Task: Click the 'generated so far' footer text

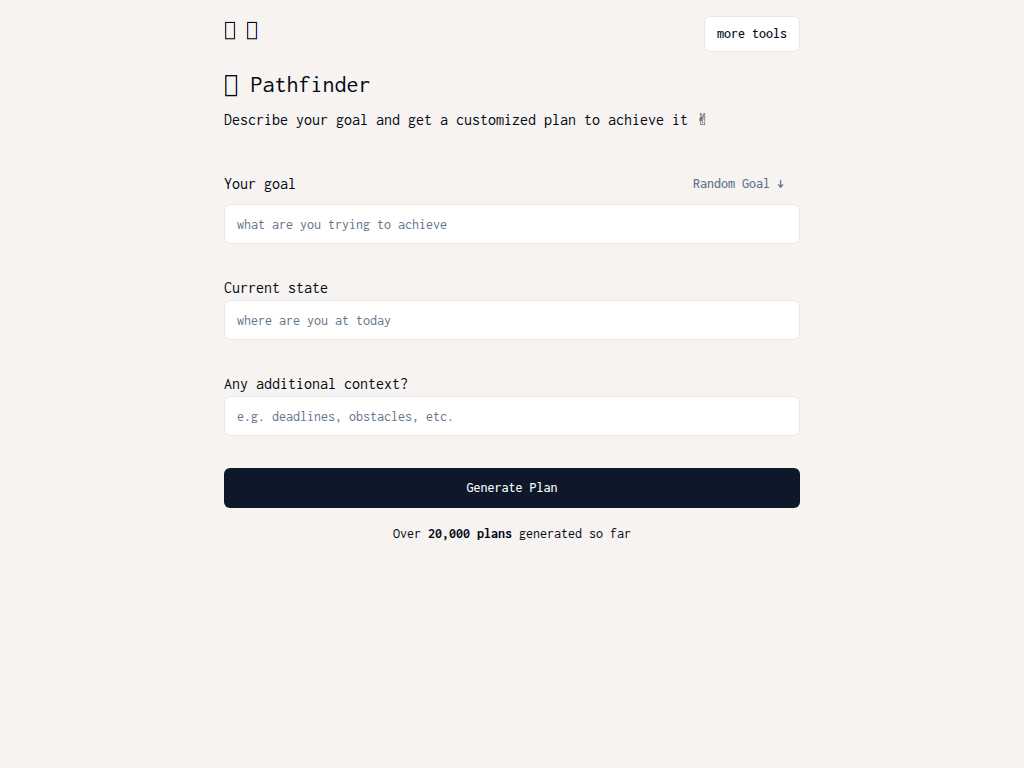Action: click(x=575, y=534)
